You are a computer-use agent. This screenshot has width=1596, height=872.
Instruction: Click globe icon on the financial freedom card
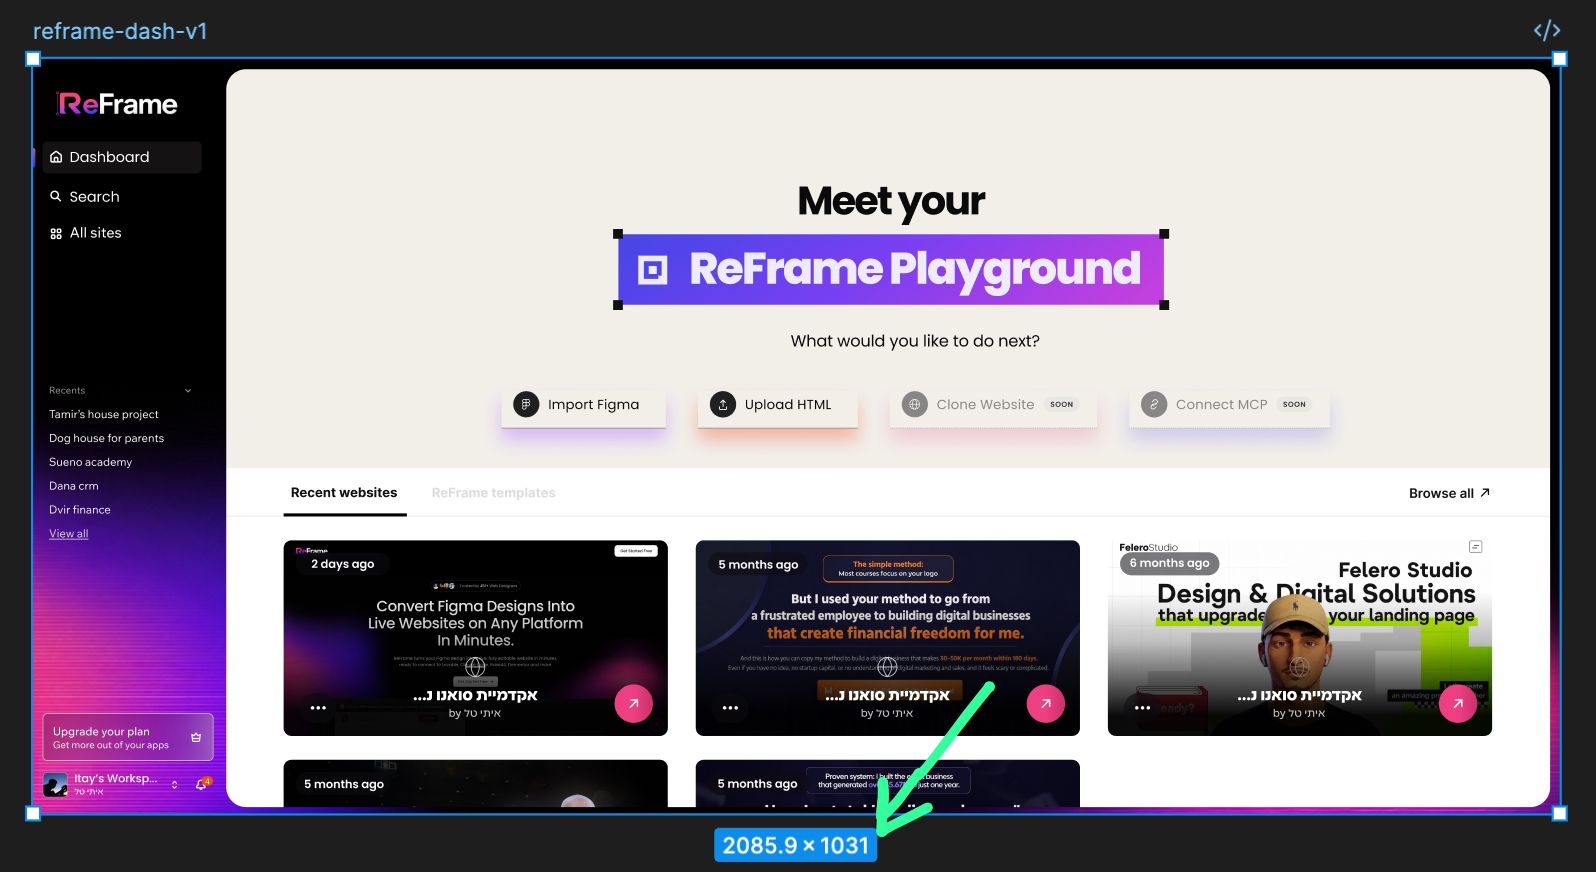click(887, 667)
